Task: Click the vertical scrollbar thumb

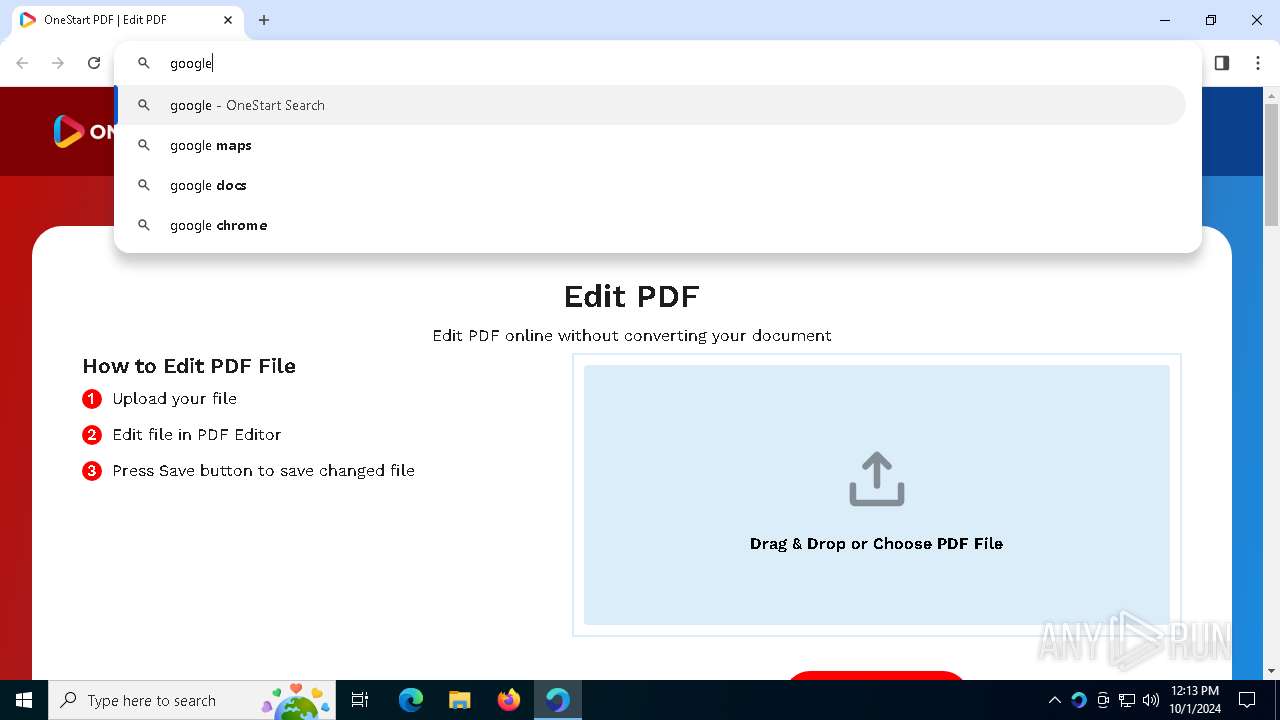Action: point(1271,165)
